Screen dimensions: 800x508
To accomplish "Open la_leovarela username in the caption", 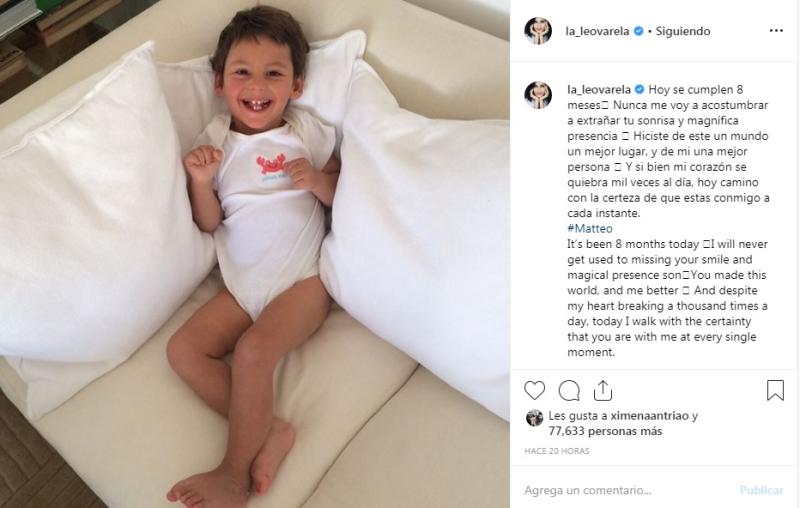I will tap(599, 90).
